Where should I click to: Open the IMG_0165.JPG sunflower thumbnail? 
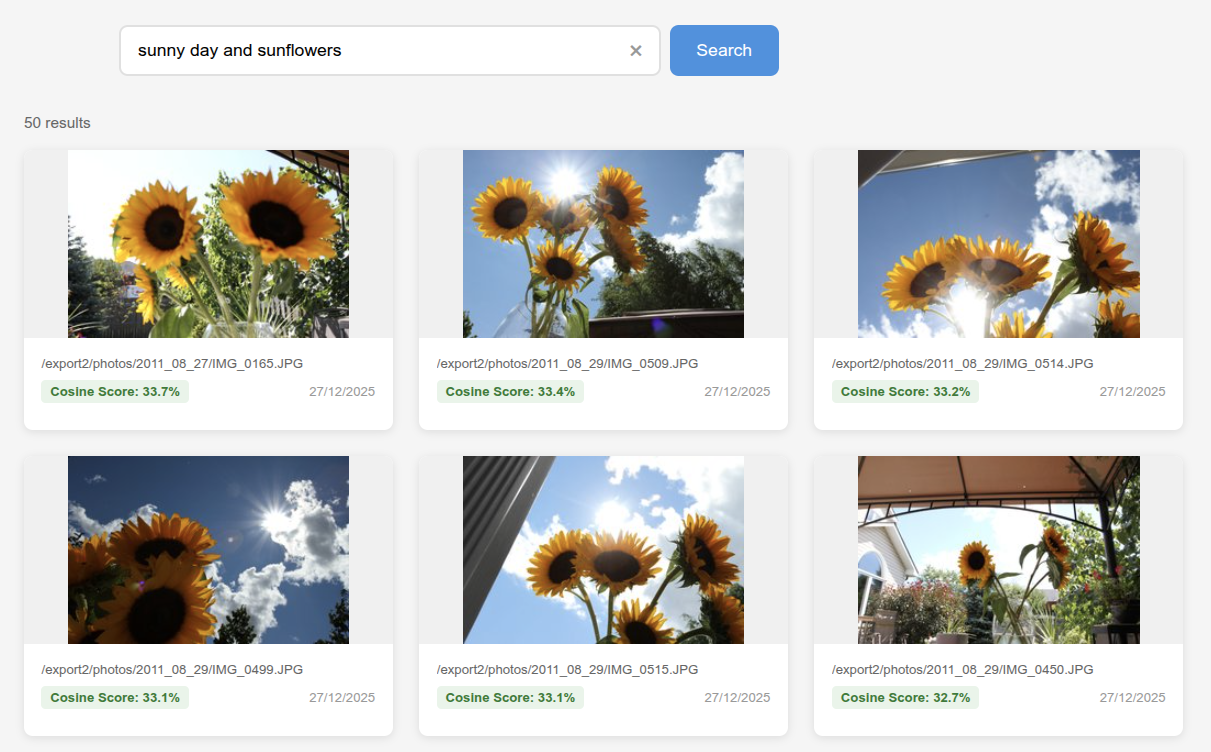pyautogui.click(x=208, y=243)
